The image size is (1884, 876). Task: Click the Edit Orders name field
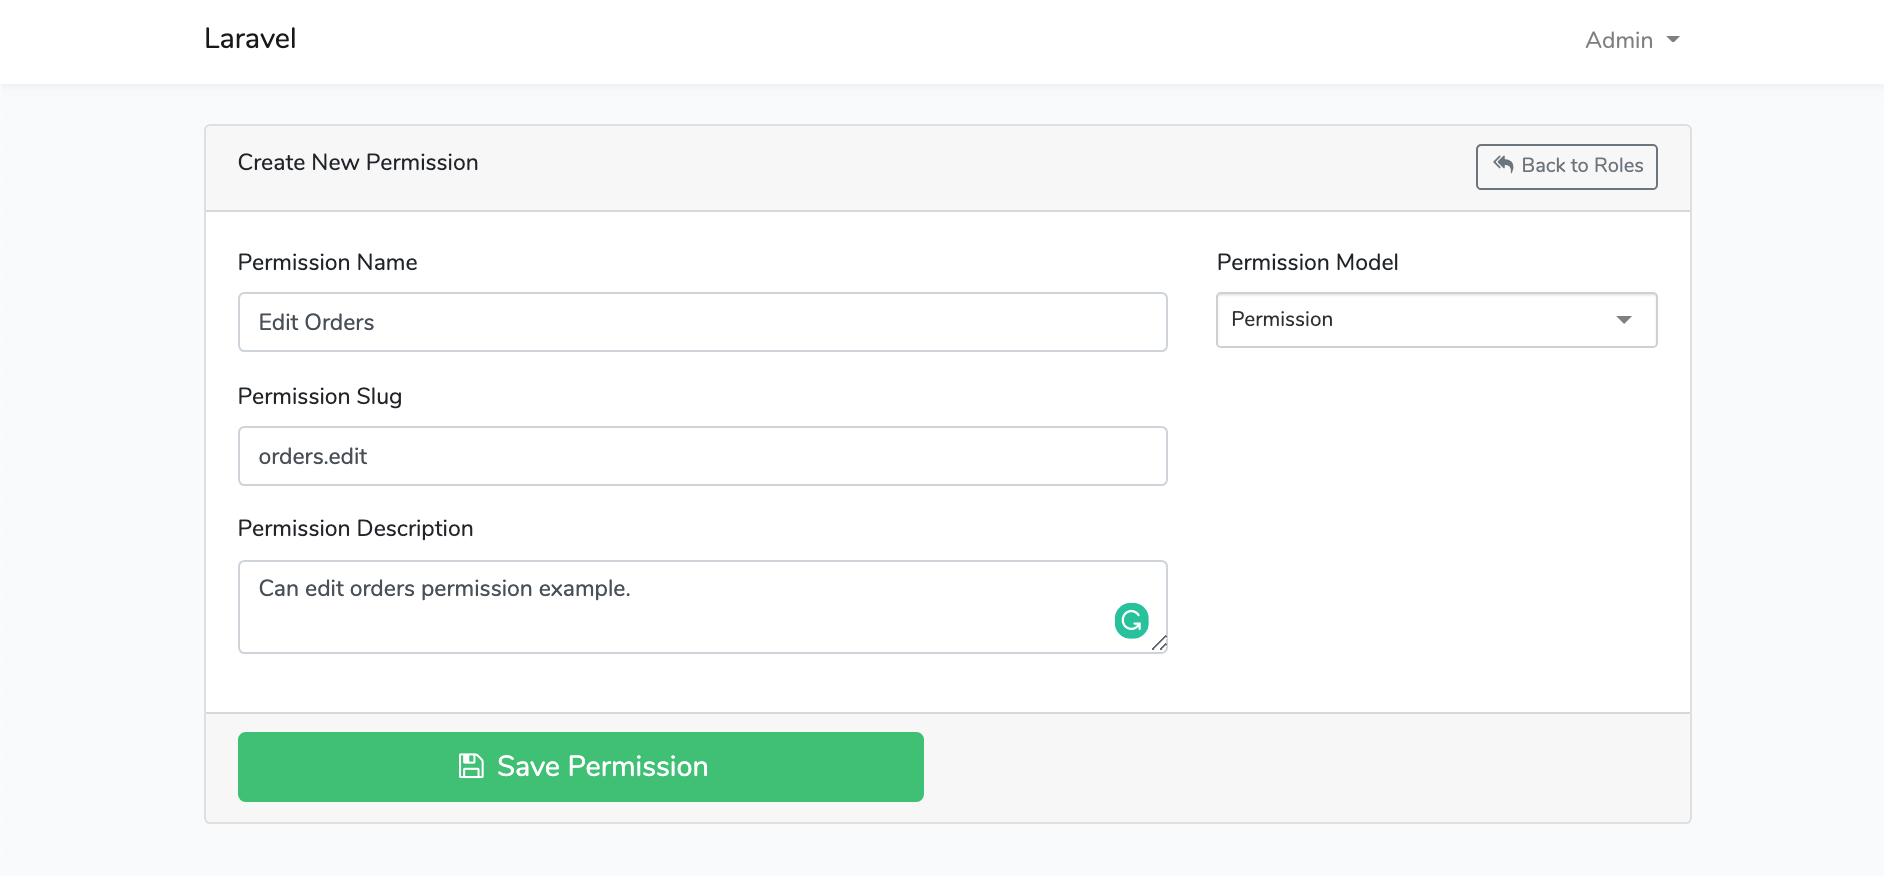click(702, 322)
